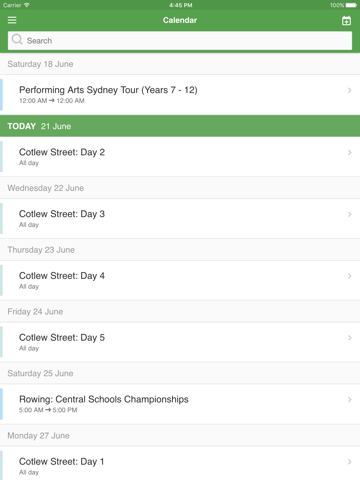Expand chevron for Performing Arts Sydney Tour
This screenshot has width=360, height=480.
click(349, 90)
